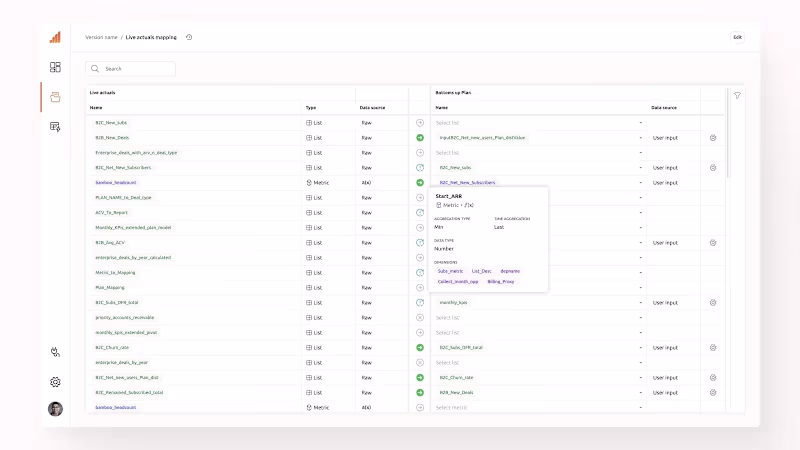This screenshot has width=800, height=450.
Task: Toggle mapping arrow for B2C_New_subs row
Action: [x=420, y=123]
